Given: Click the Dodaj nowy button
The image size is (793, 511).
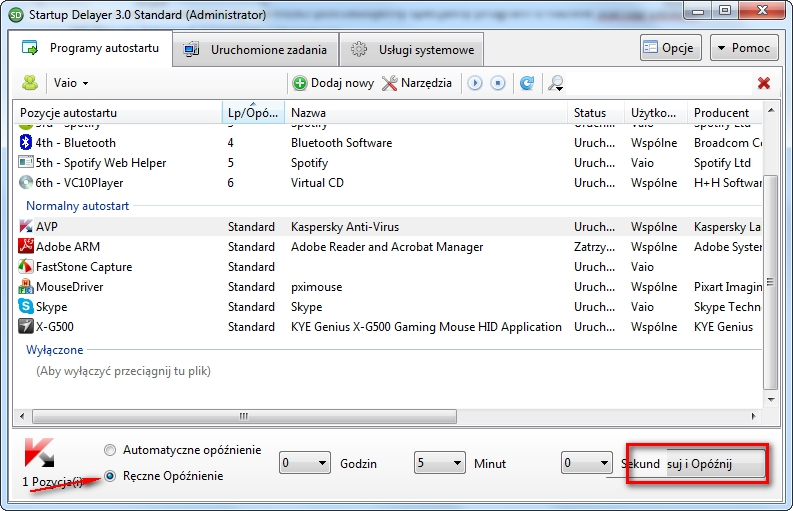Looking at the screenshot, I should pos(333,83).
